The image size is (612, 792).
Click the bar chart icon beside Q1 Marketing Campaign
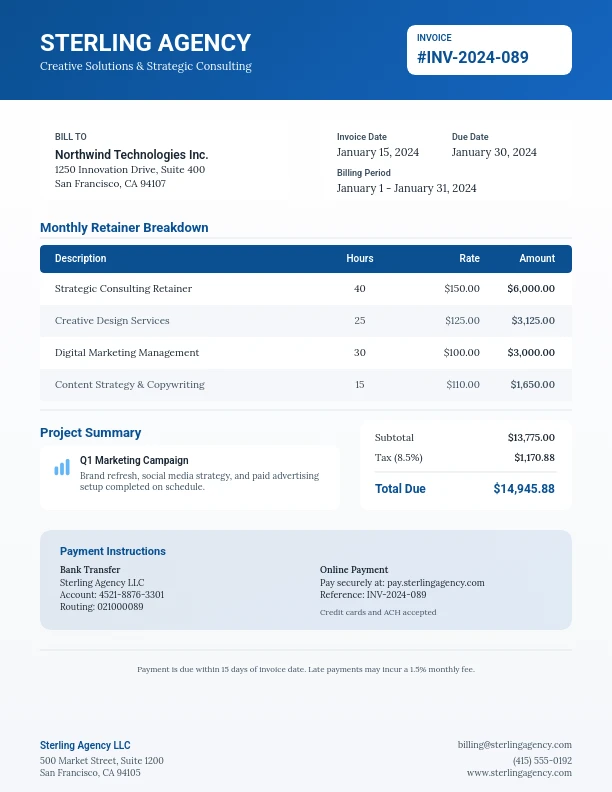62,467
